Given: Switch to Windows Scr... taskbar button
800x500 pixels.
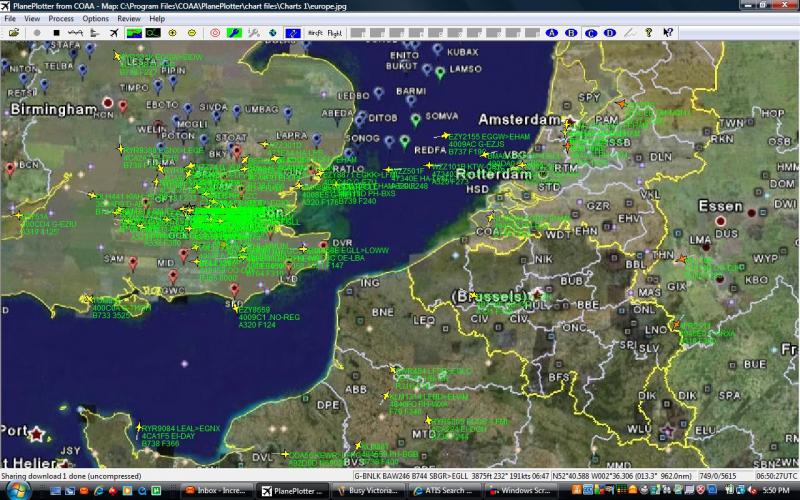Looking at the screenshot, I should pyautogui.click(x=520, y=491).
